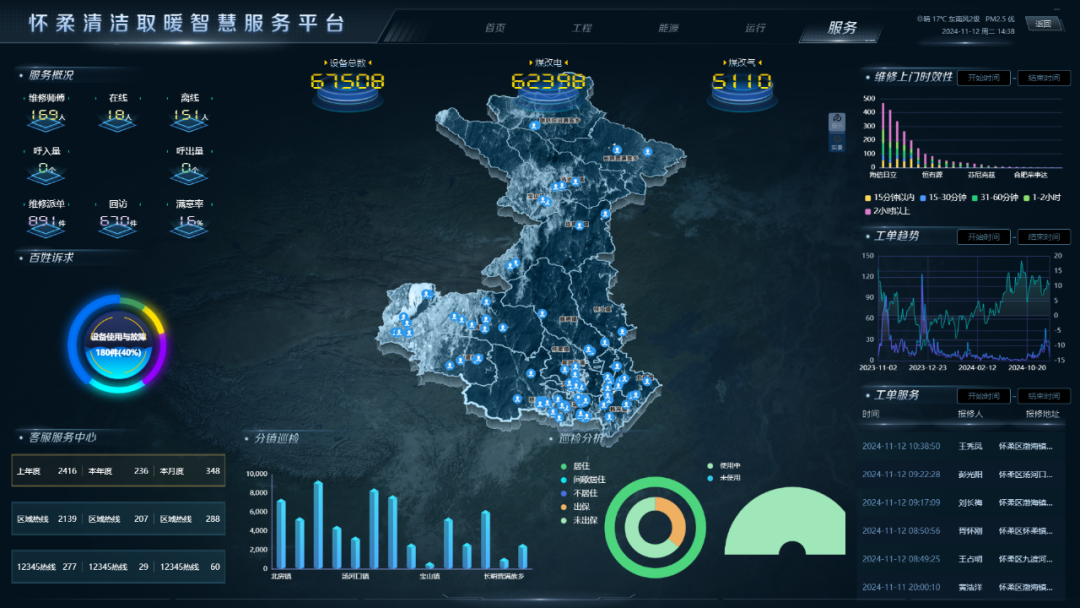Switch to the 首页 tab
The image size is (1080, 608).
click(494, 28)
